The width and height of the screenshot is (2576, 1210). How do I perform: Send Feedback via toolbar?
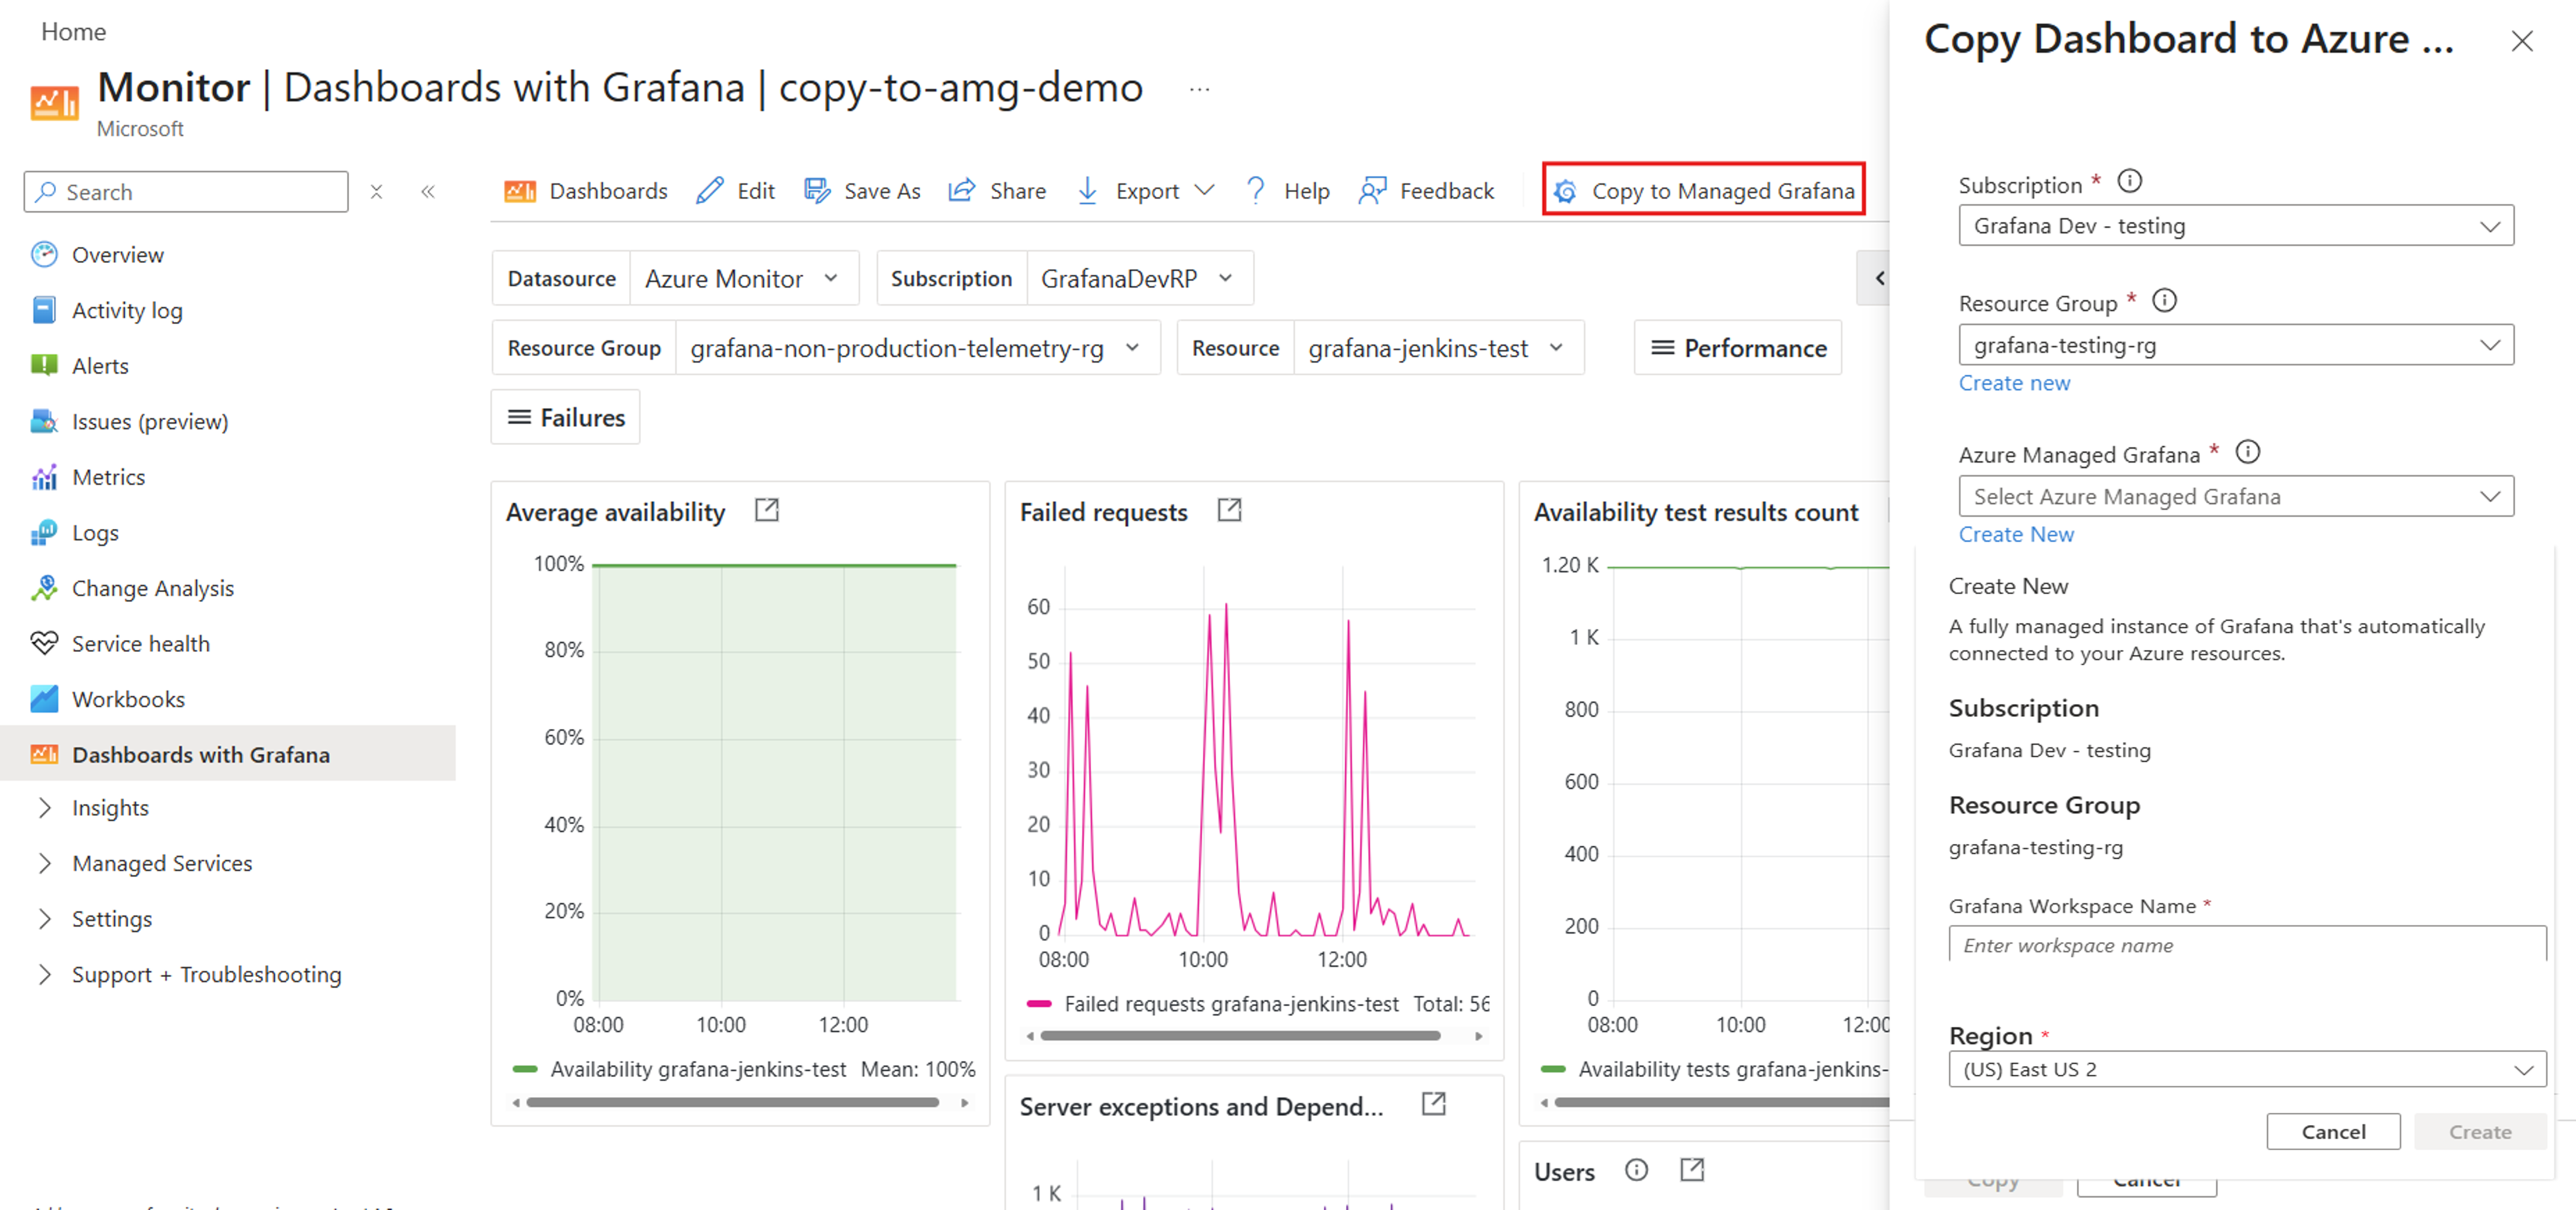pos(1426,191)
